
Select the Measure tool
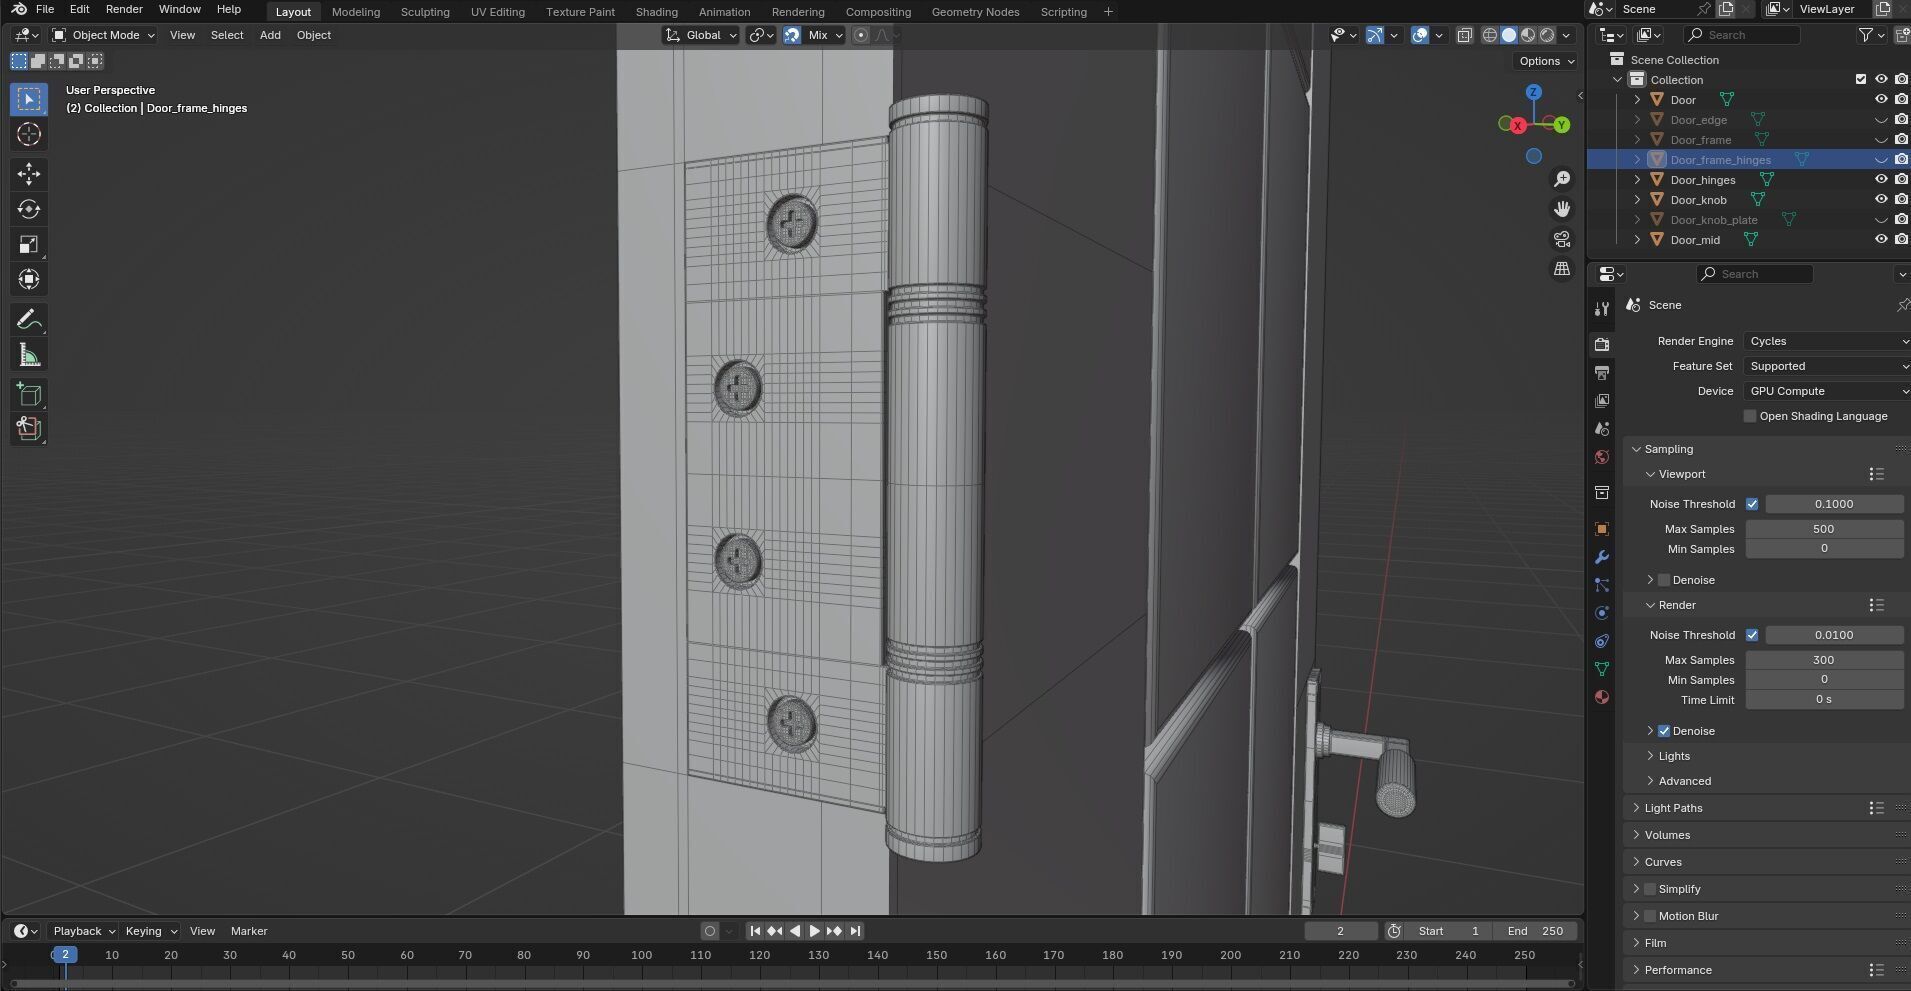28,355
